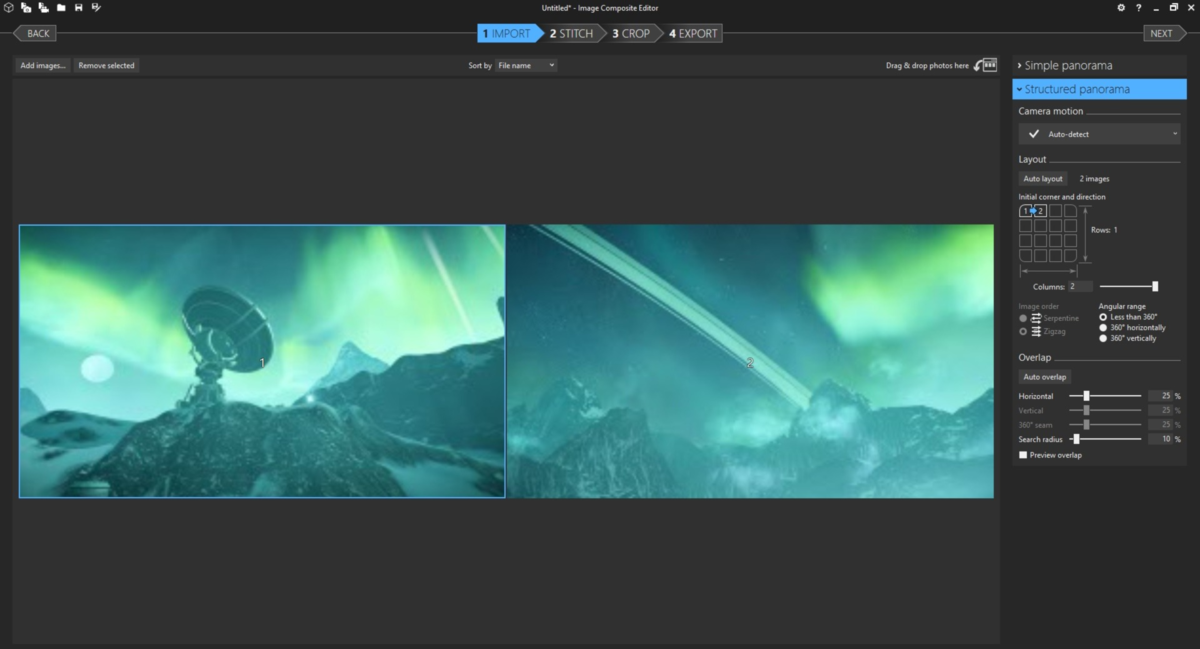Create a new panorama from images icon
1200x649 pixels.
26,7
